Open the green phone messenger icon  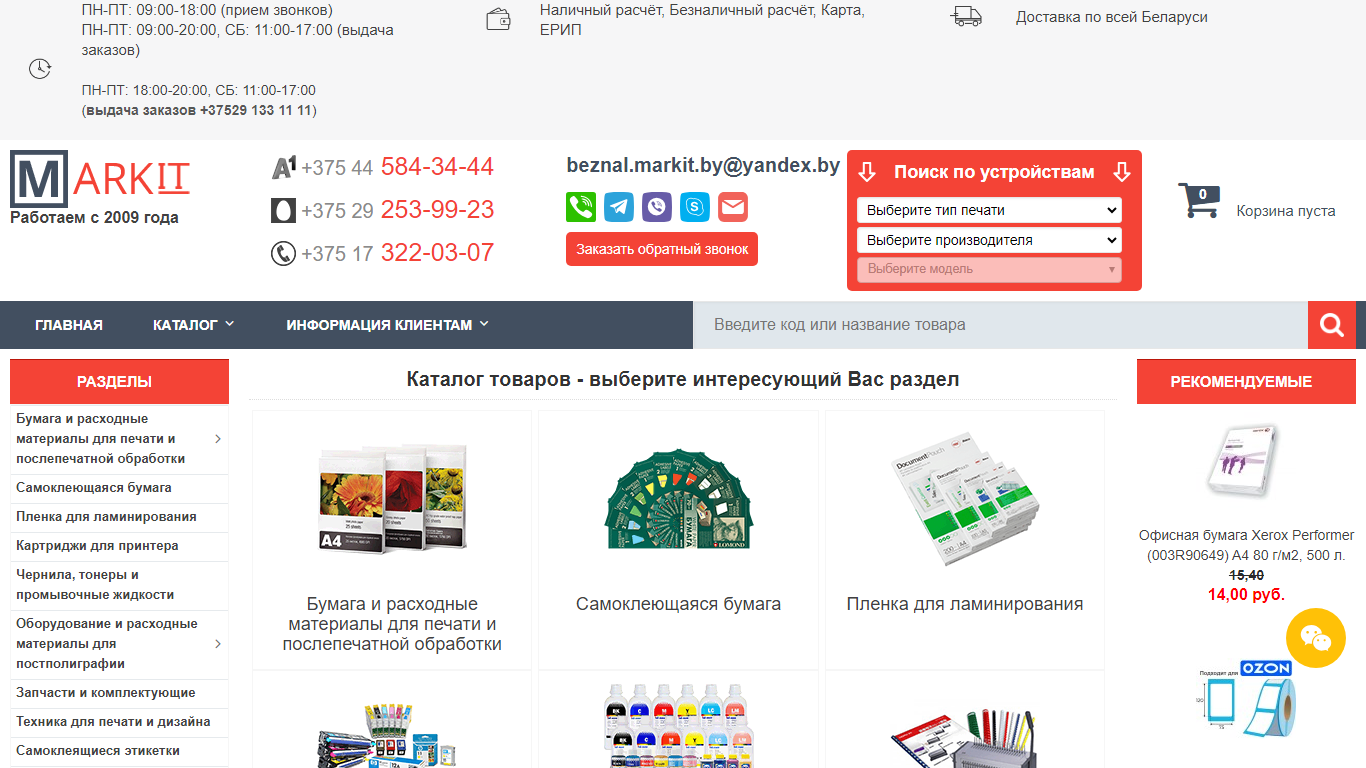pyautogui.click(x=581, y=207)
